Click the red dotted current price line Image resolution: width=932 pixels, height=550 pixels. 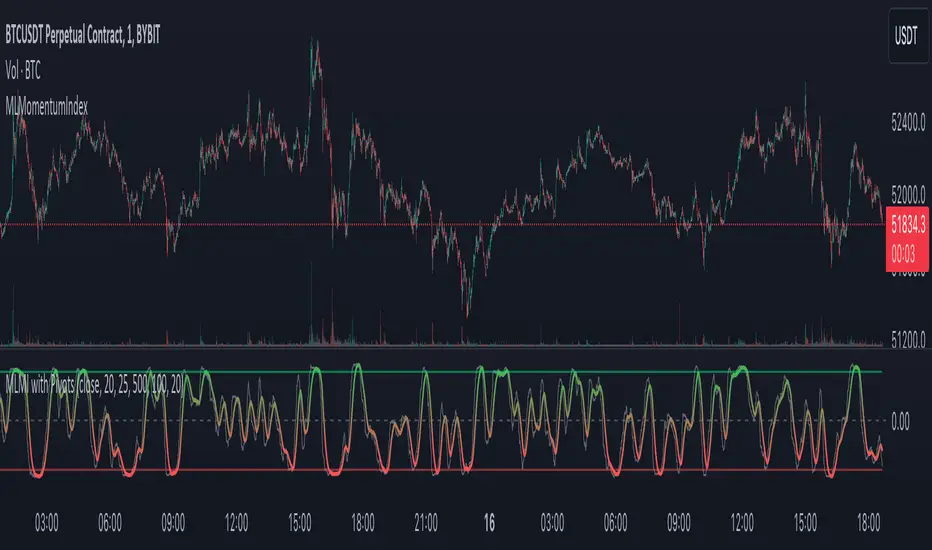coord(441,224)
